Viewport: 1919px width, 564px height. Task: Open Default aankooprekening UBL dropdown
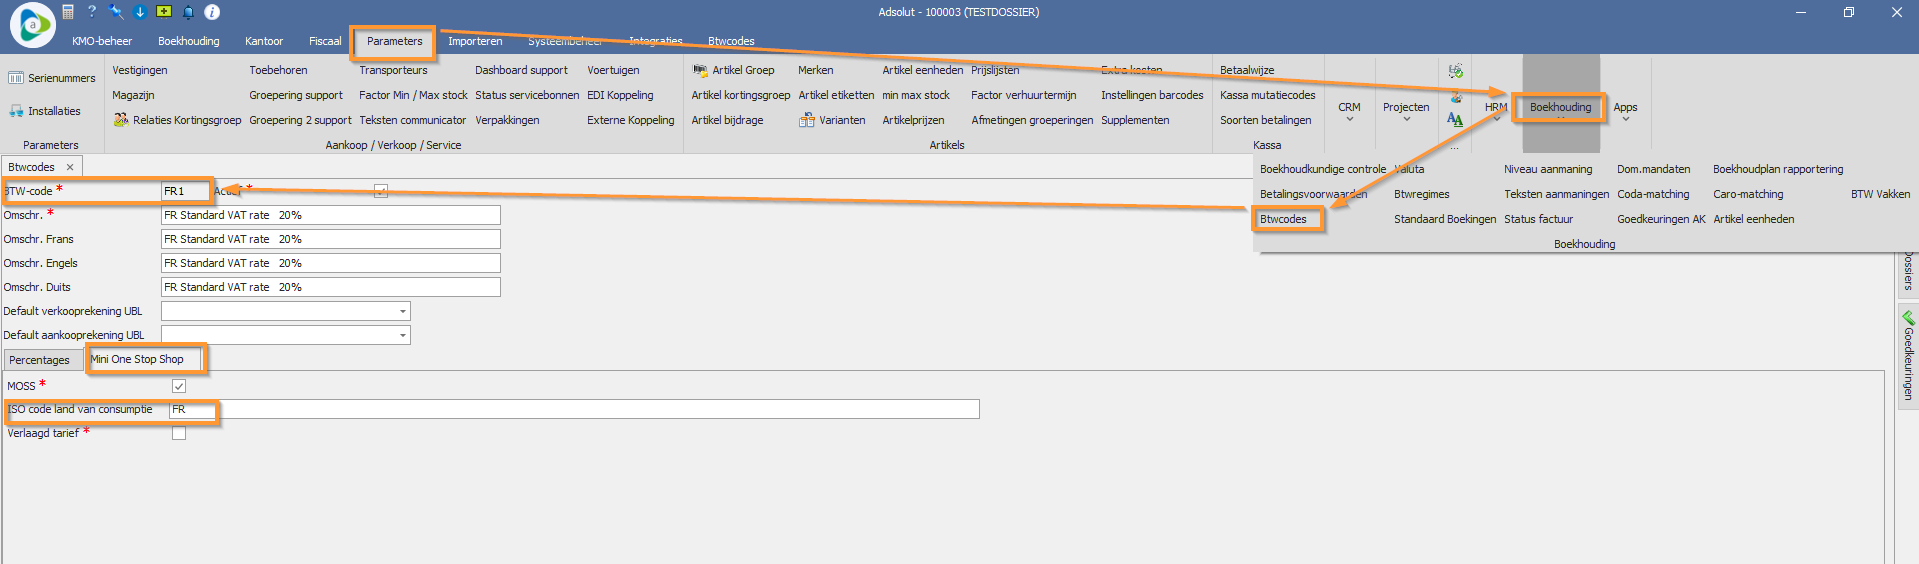[x=403, y=335]
